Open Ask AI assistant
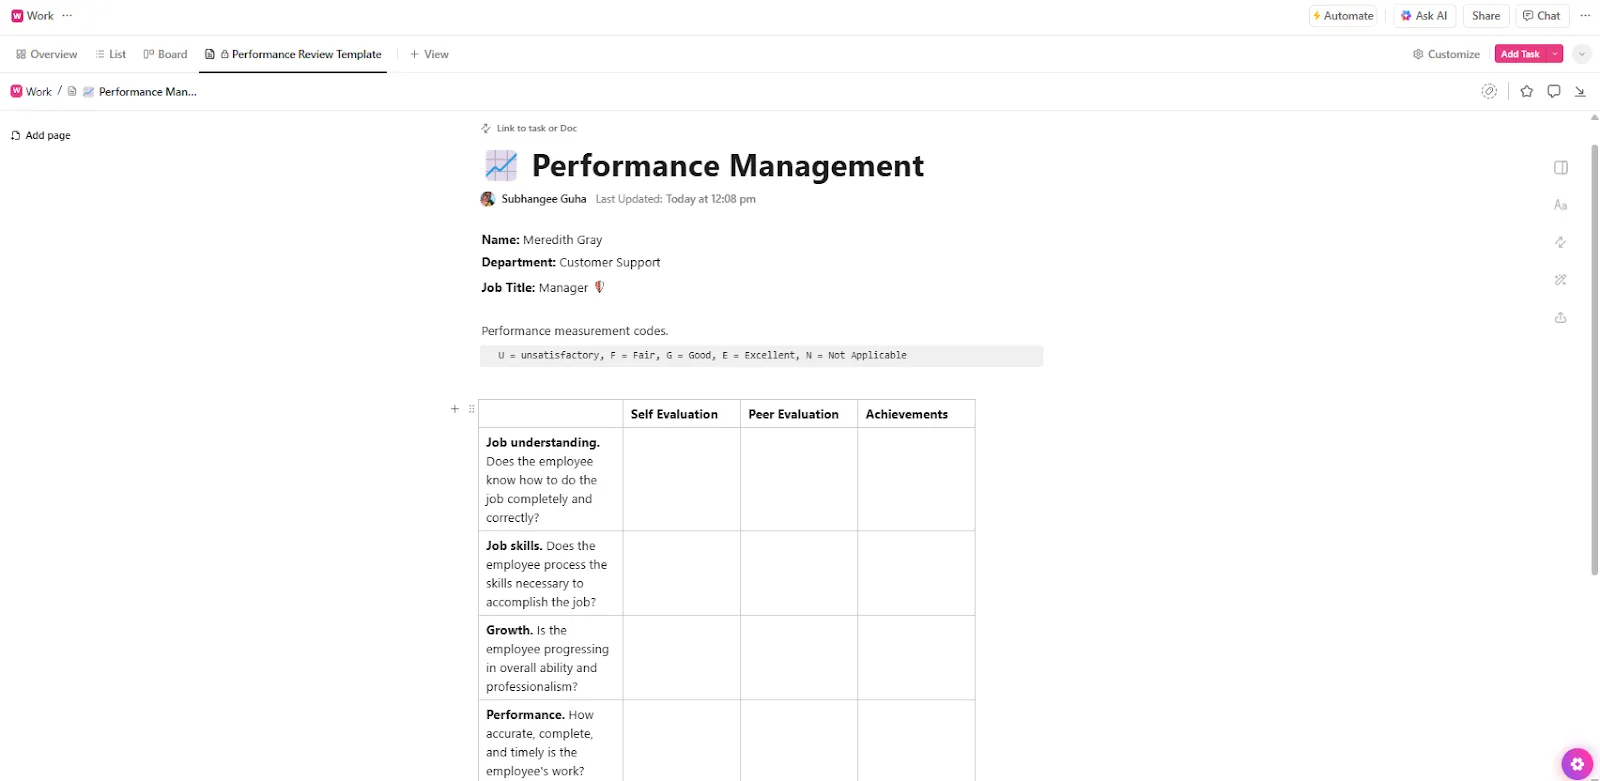The image size is (1600, 781). (x=1424, y=16)
